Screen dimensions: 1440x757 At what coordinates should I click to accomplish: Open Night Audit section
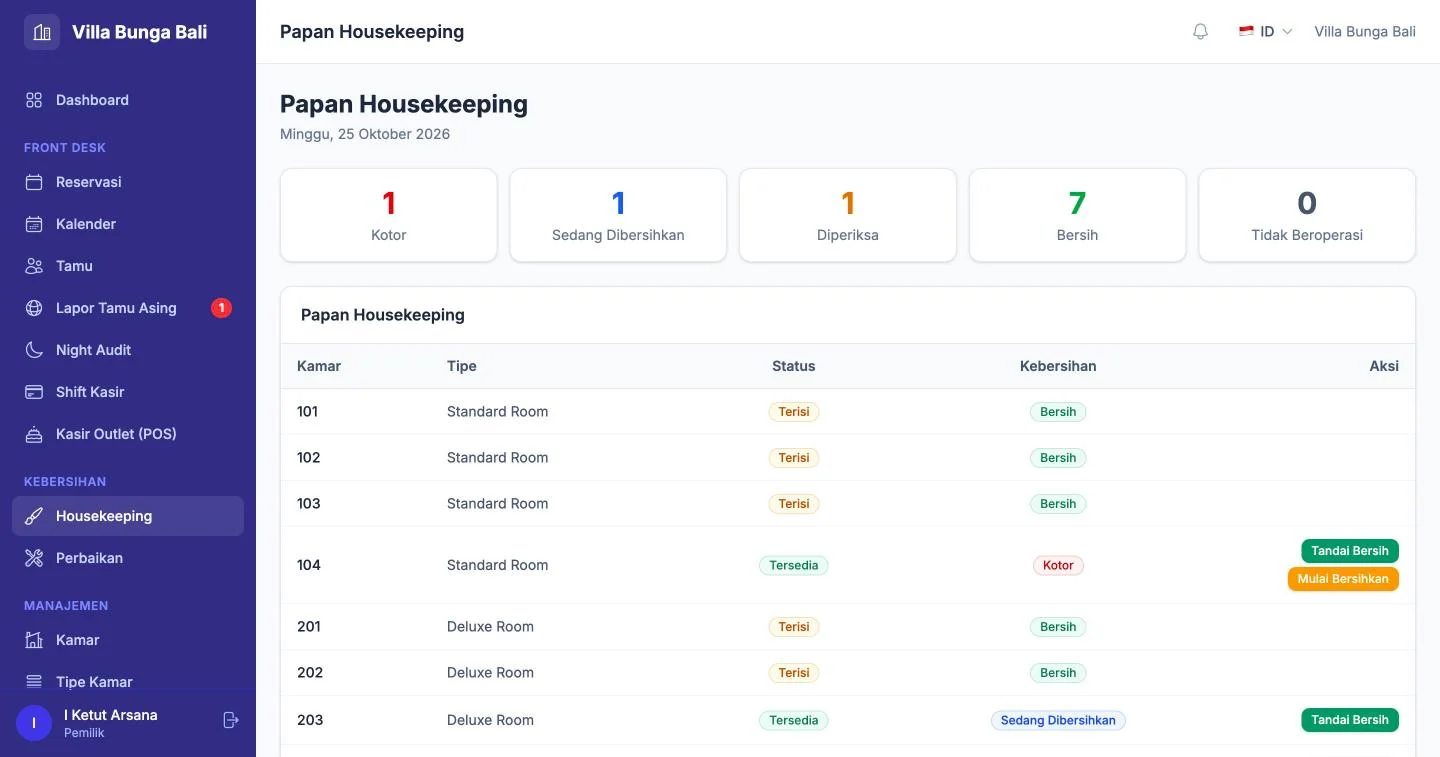click(x=128, y=350)
